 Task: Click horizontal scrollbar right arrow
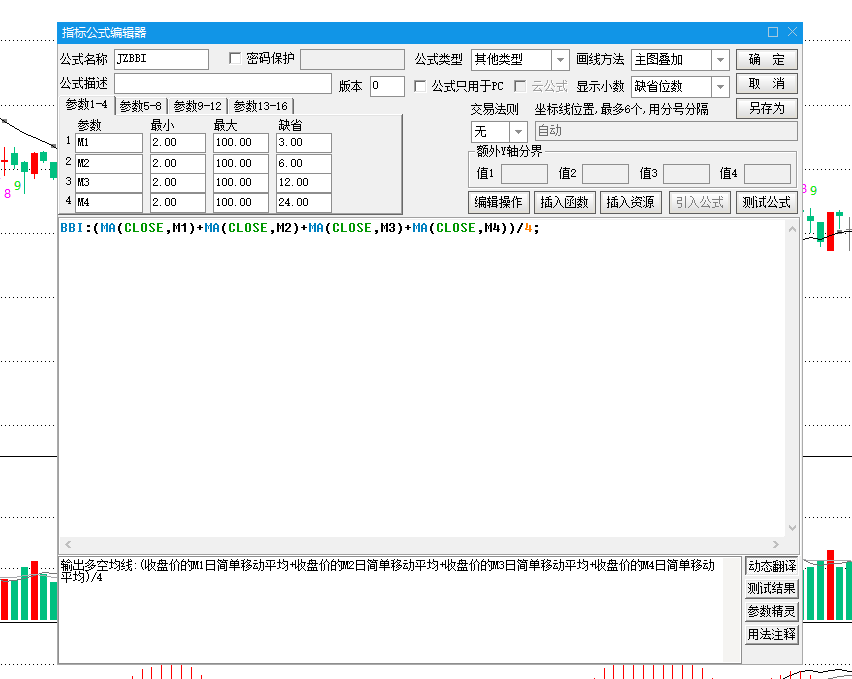click(x=776, y=544)
